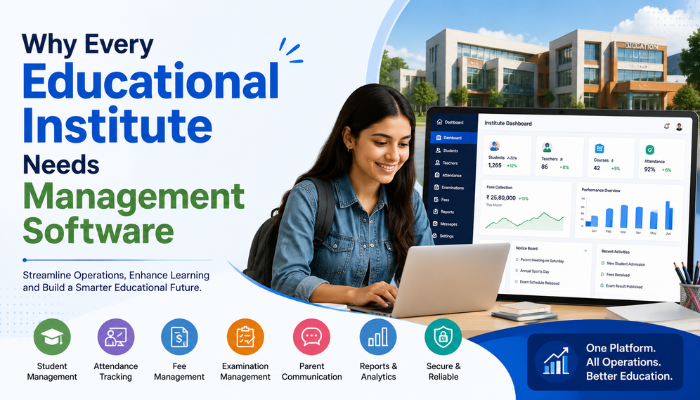
Task: Open Reports in the dashboard sidebar
Action: point(444,212)
